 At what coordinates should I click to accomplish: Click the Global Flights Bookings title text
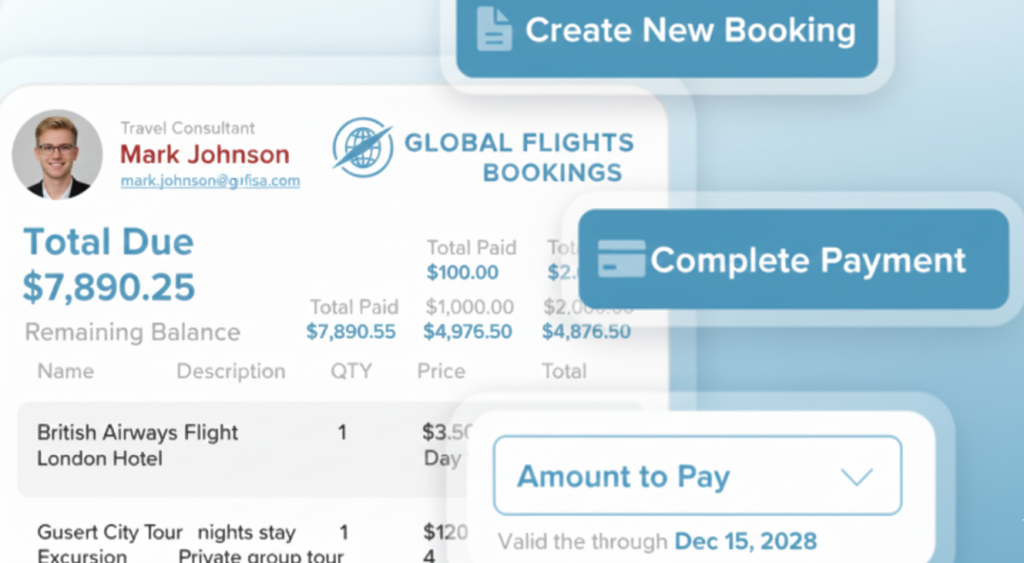519,157
